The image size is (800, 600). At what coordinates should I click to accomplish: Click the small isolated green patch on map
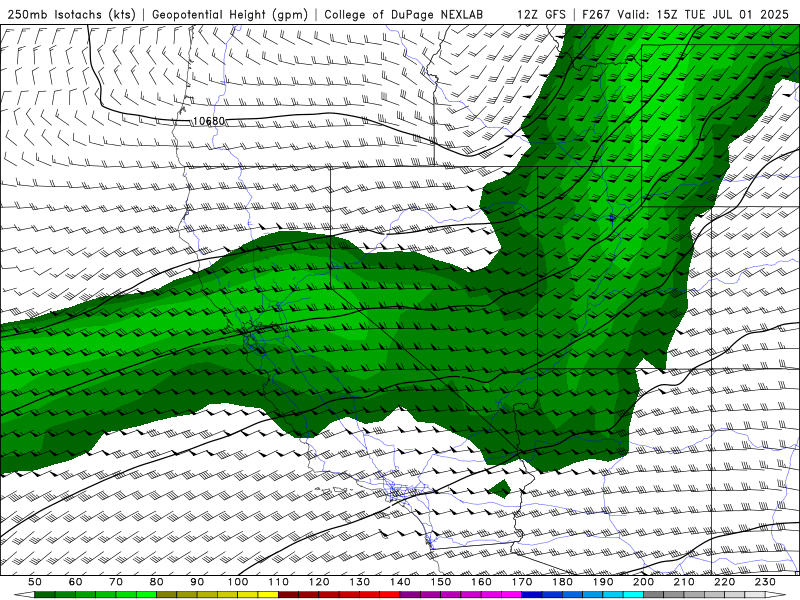[x=500, y=489]
